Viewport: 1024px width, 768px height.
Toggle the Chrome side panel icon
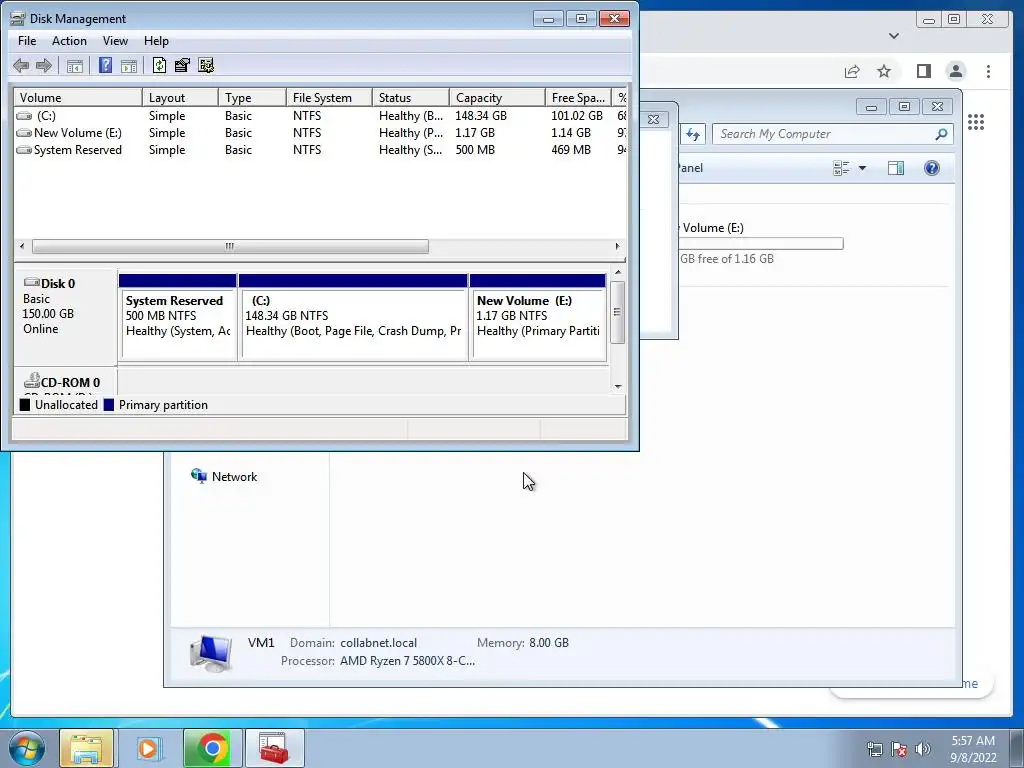(923, 71)
